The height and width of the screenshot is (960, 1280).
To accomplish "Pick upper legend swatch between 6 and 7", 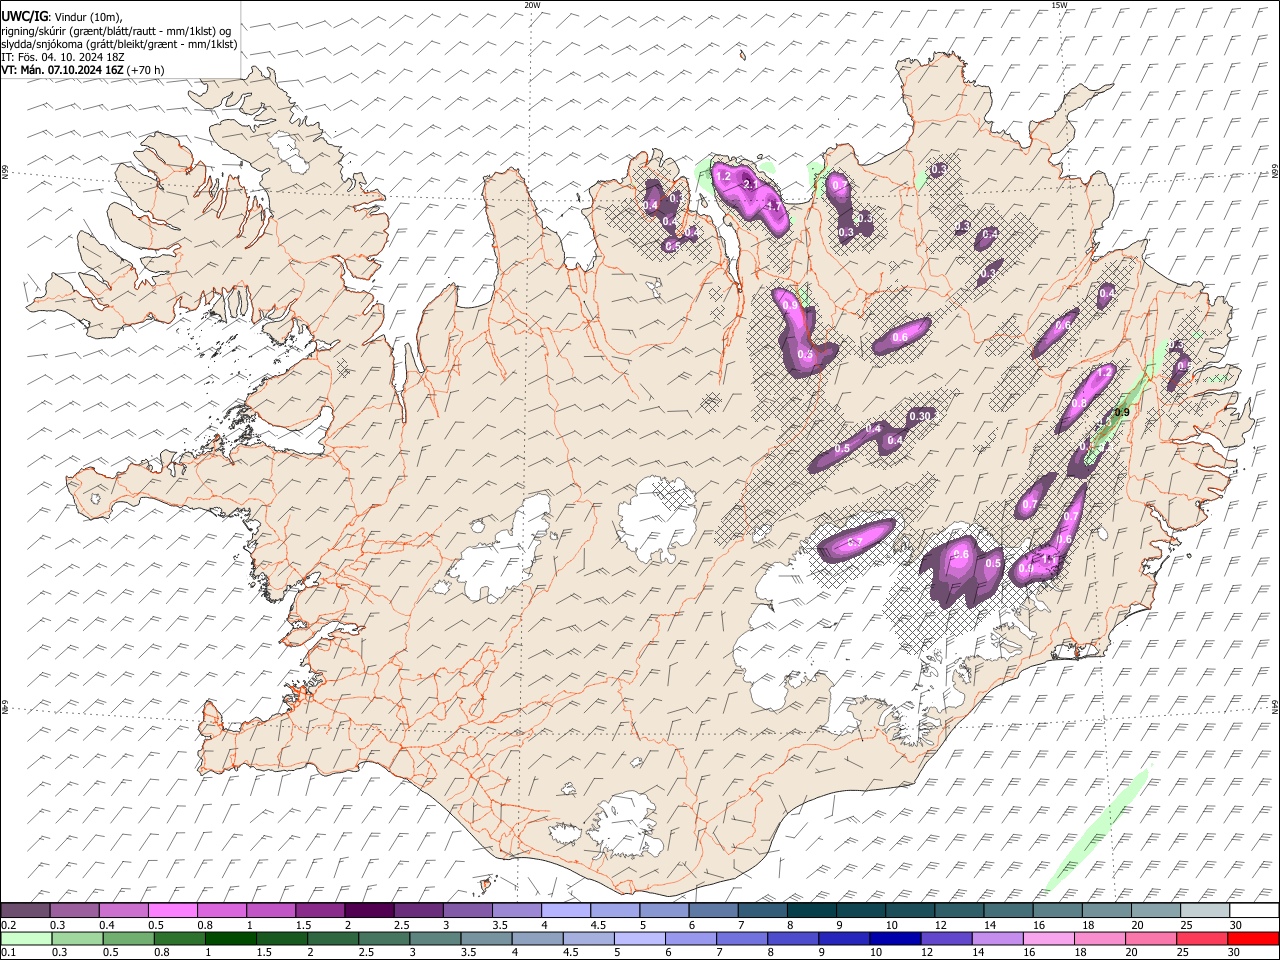I will click(712, 910).
